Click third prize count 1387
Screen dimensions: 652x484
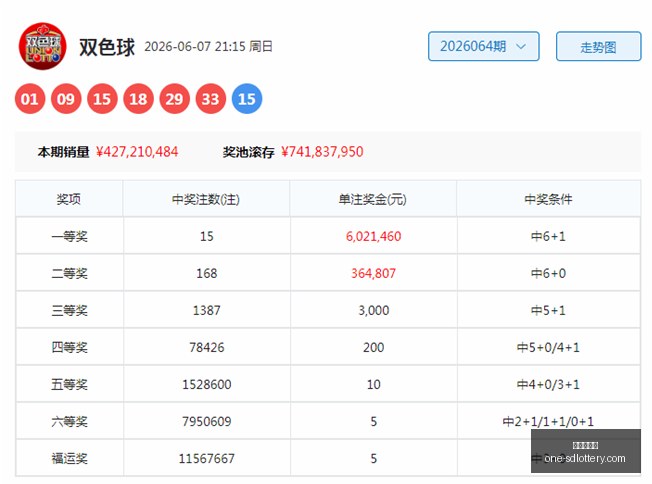[206, 310]
